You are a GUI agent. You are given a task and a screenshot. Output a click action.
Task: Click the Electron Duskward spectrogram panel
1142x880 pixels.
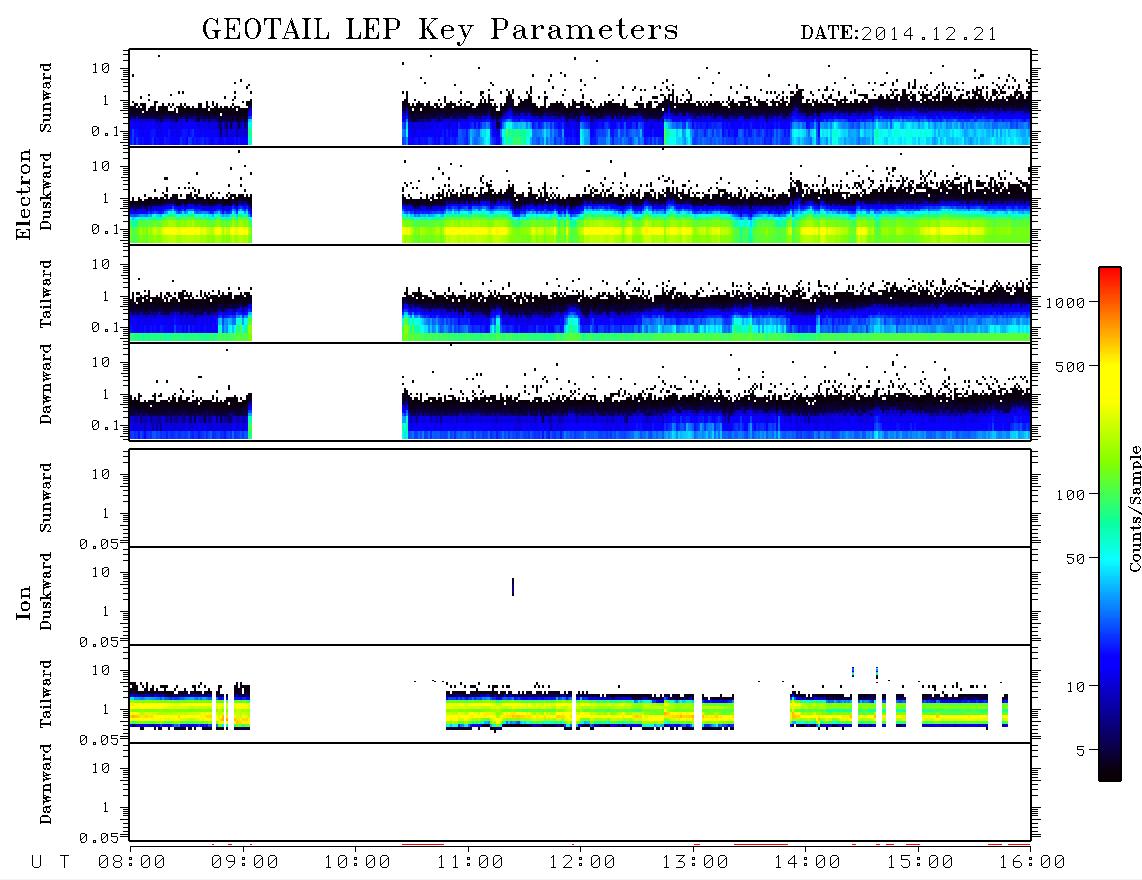[x=580, y=195]
